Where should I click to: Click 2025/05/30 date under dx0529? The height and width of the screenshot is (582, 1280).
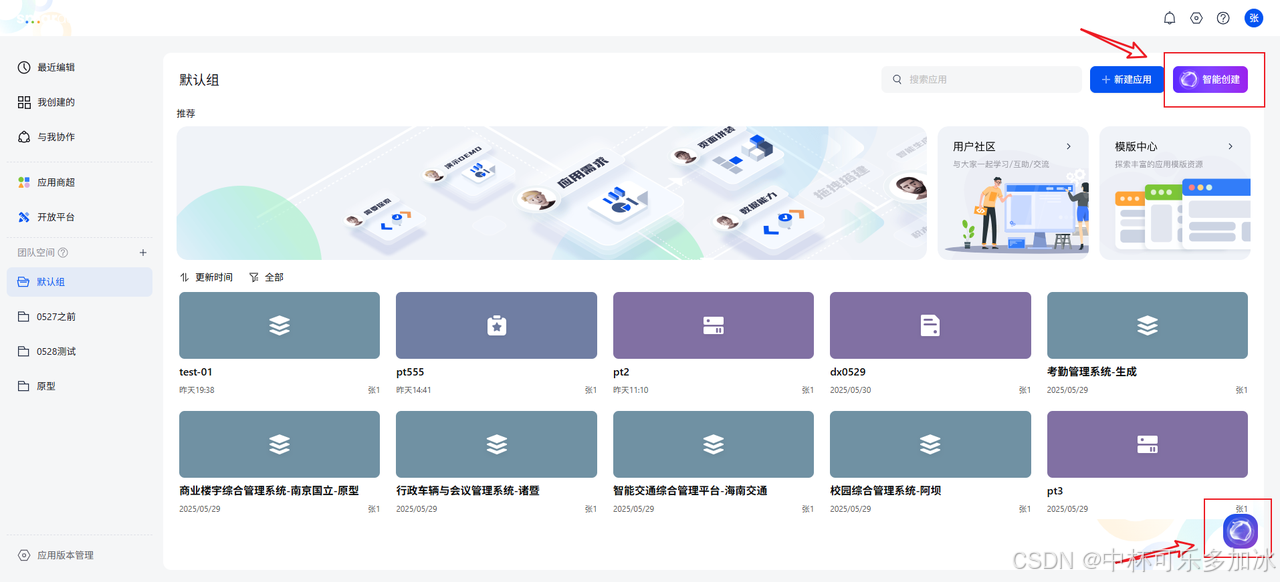pos(850,390)
